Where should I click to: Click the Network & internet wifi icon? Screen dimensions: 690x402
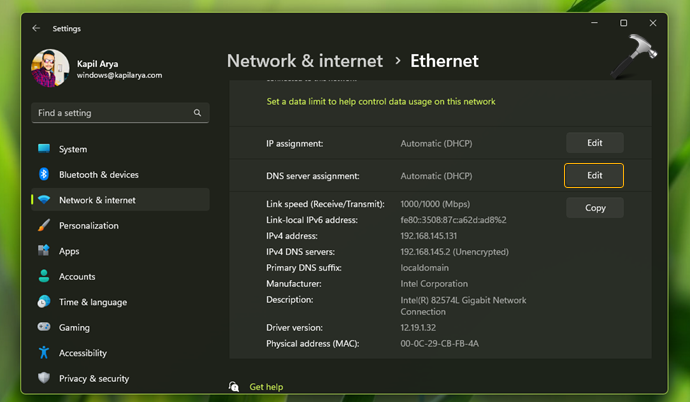coord(44,200)
